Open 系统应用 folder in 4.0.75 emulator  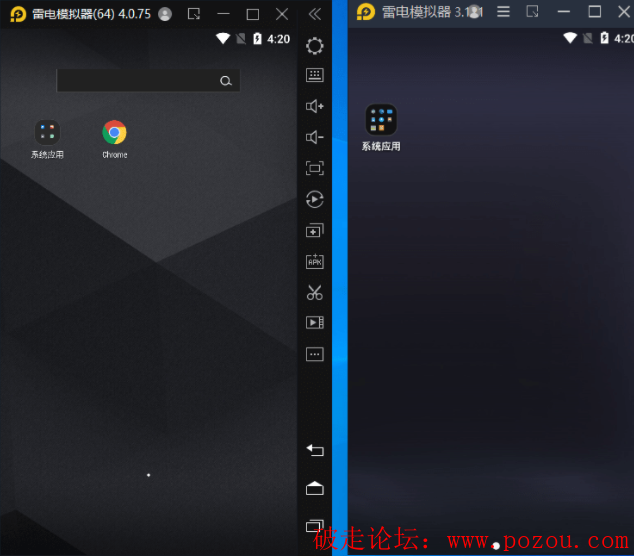coord(47,140)
